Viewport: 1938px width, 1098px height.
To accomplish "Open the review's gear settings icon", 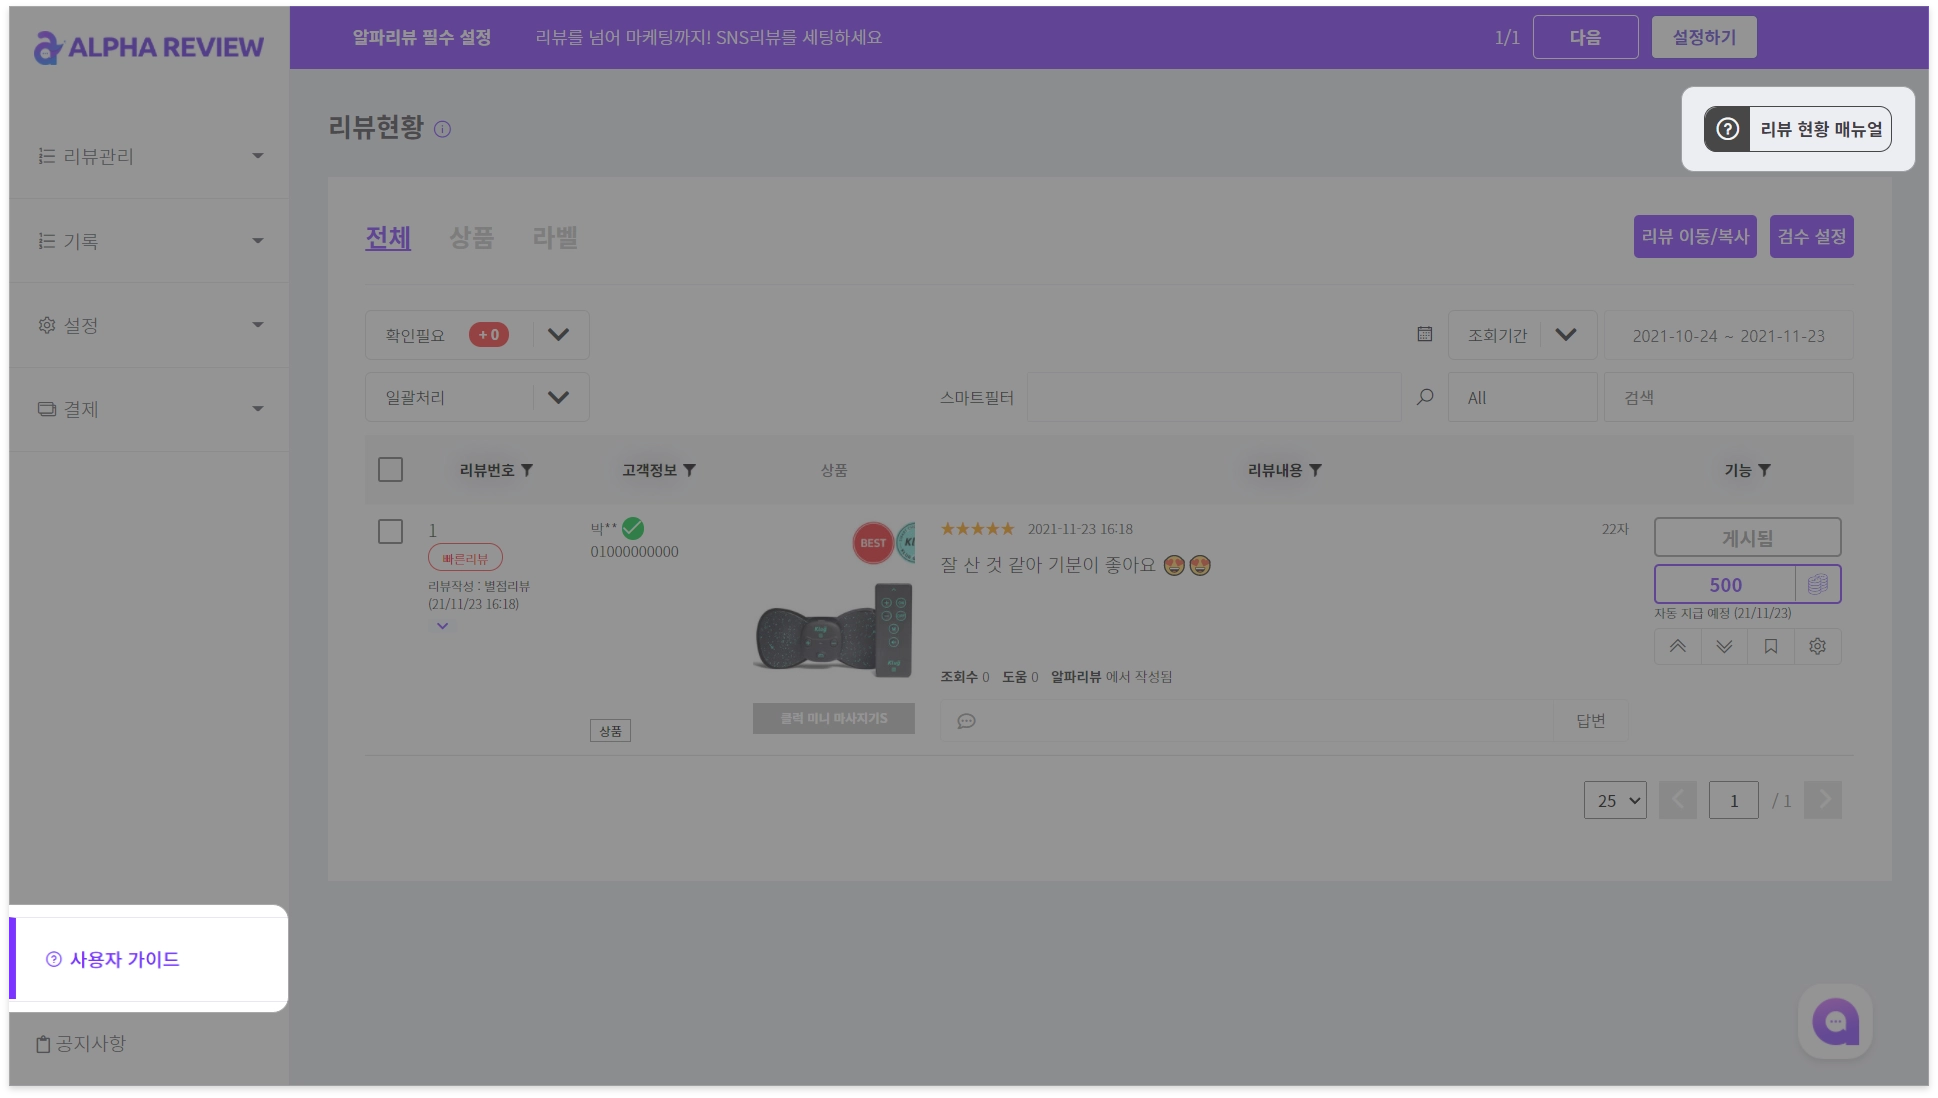I will click(x=1817, y=647).
